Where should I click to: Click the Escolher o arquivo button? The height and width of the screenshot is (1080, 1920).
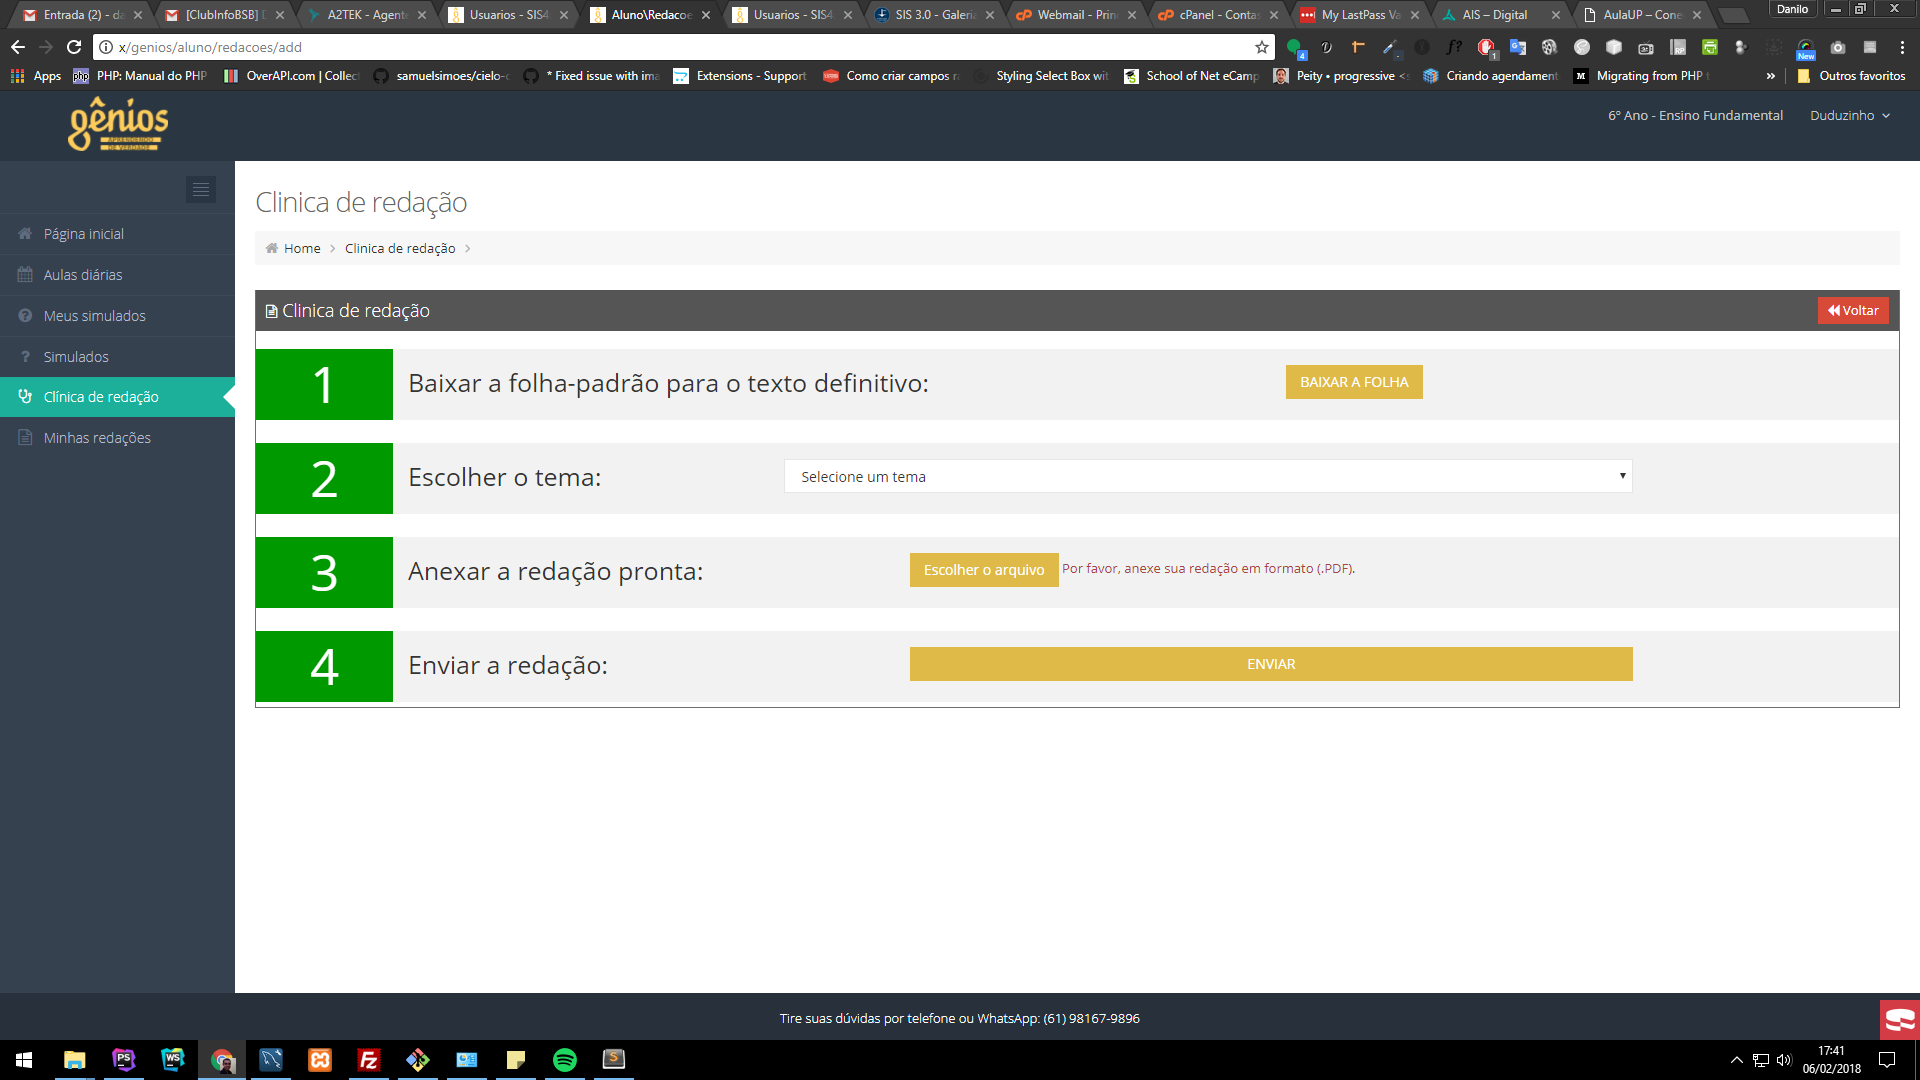984,570
